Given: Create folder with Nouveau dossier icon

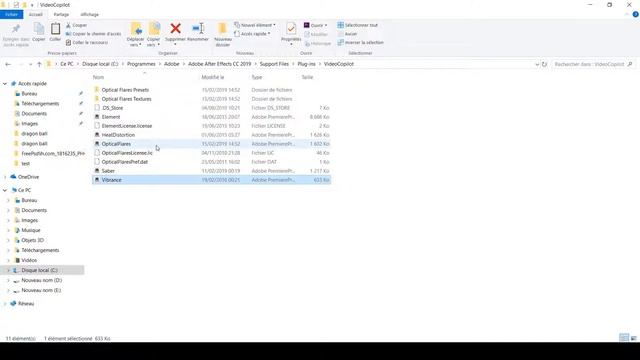Looking at the screenshot, I should coord(222,29).
